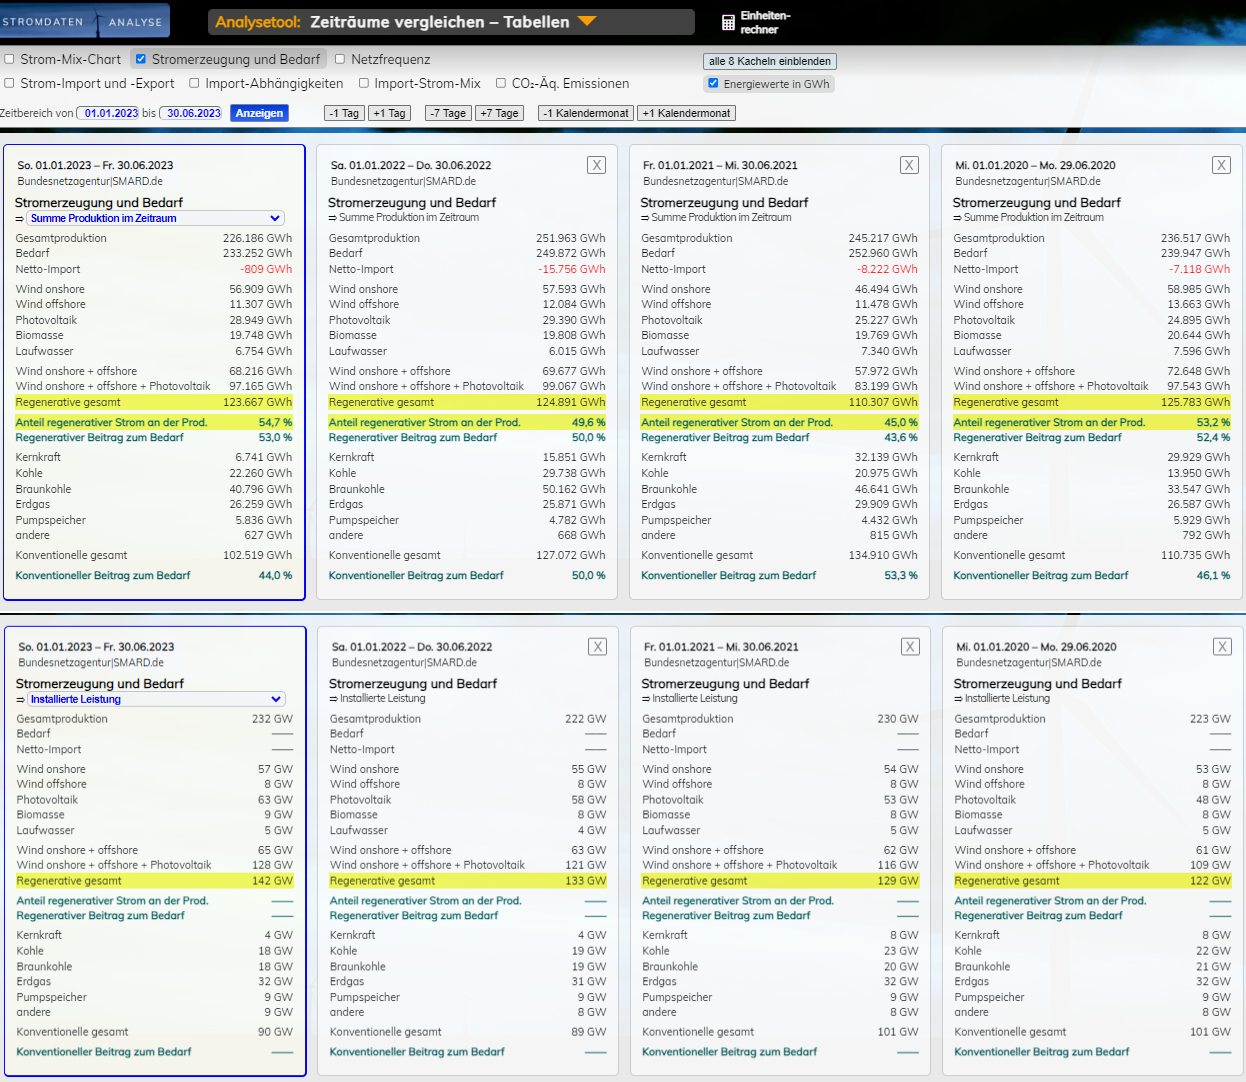Close the 2021 Summe Produktion tile

click(909, 165)
